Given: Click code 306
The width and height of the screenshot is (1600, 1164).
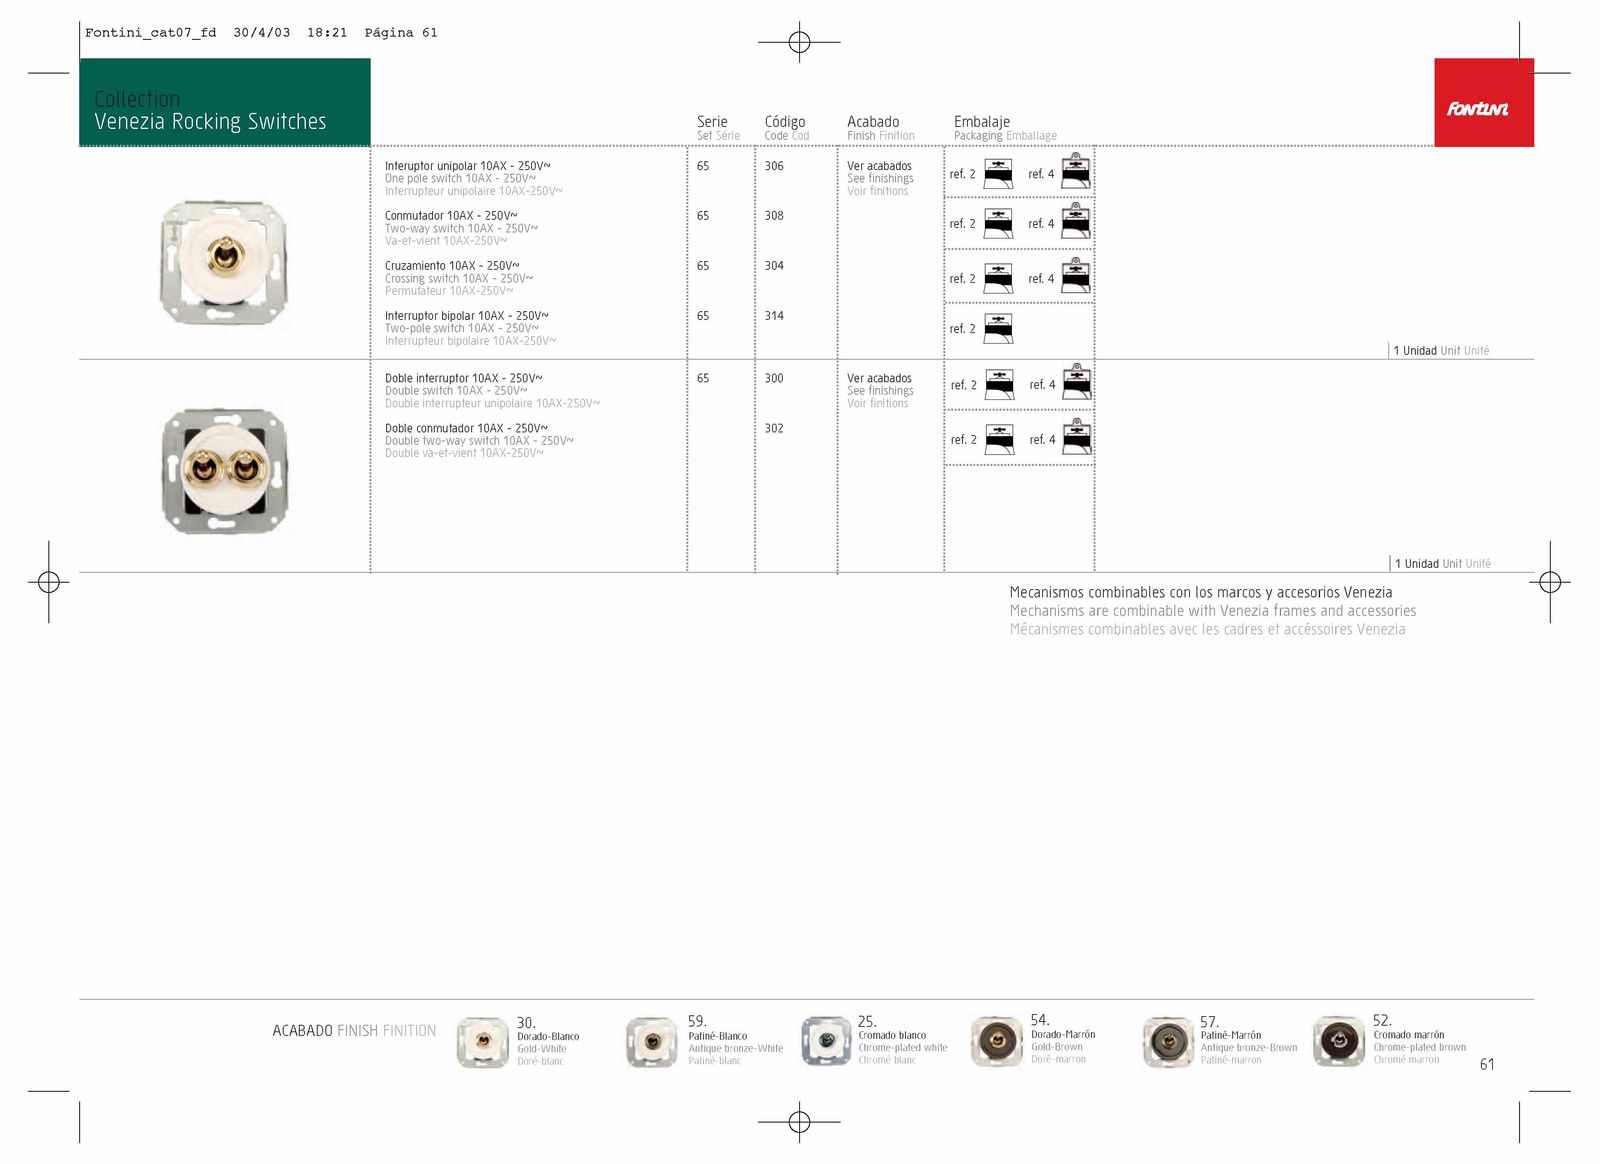Looking at the screenshot, I should point(774,166).
